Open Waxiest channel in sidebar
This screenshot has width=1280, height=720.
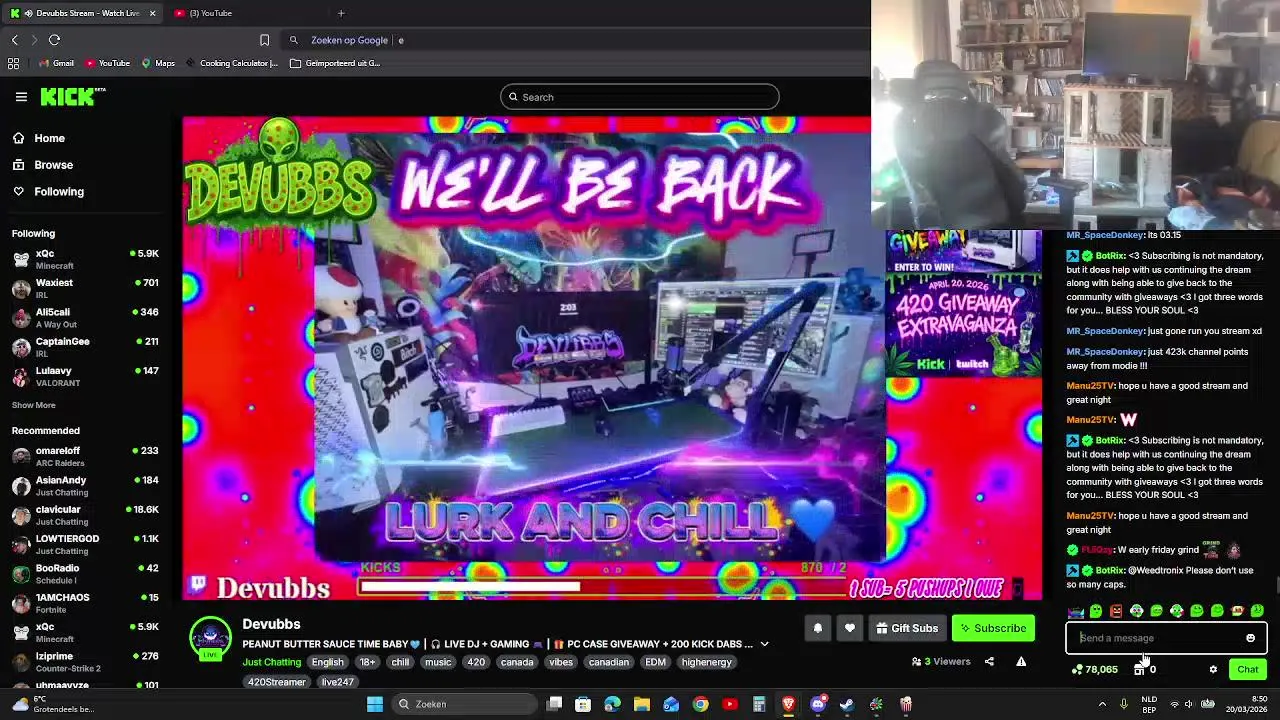(x=85, y=288)
